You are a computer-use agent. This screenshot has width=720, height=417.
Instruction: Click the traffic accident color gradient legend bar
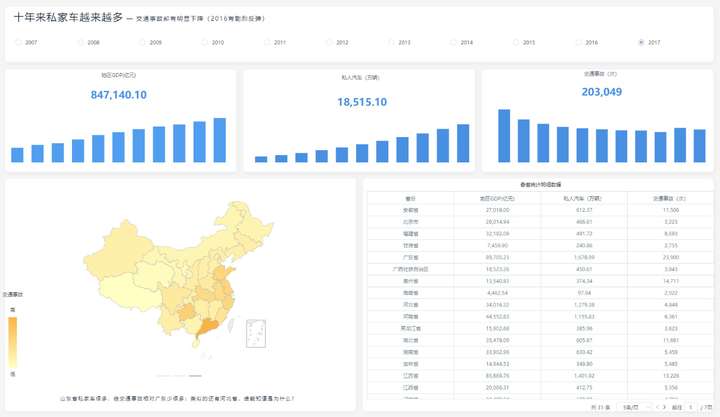12,342
